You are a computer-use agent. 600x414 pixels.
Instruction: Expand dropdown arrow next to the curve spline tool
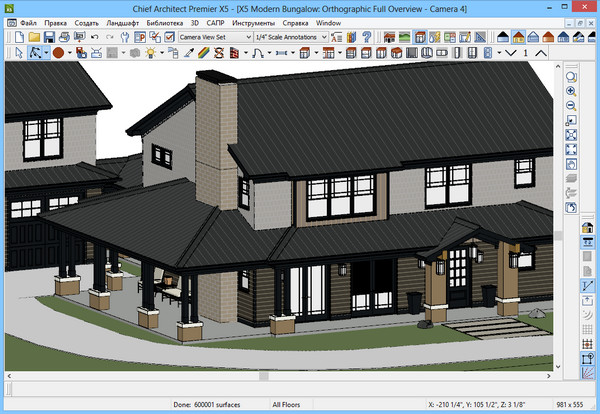click(x=269, y=53)
